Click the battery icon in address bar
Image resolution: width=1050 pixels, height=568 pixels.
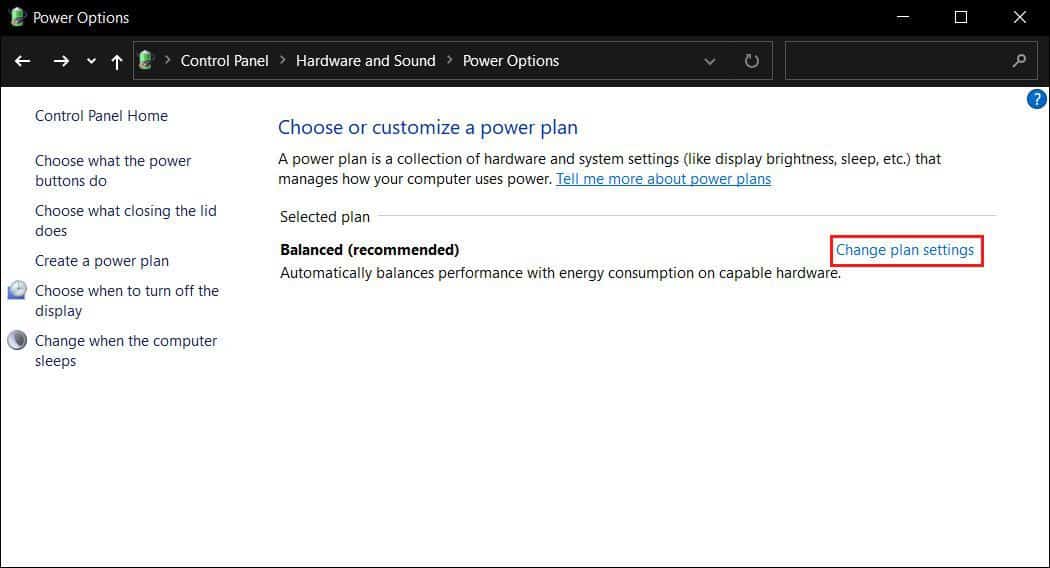point(146,60)
